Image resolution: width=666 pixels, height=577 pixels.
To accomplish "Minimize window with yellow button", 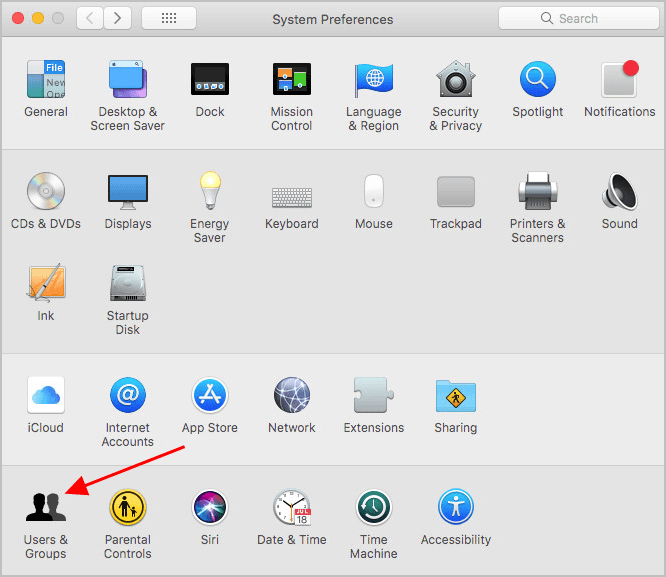I will (38, 18).
